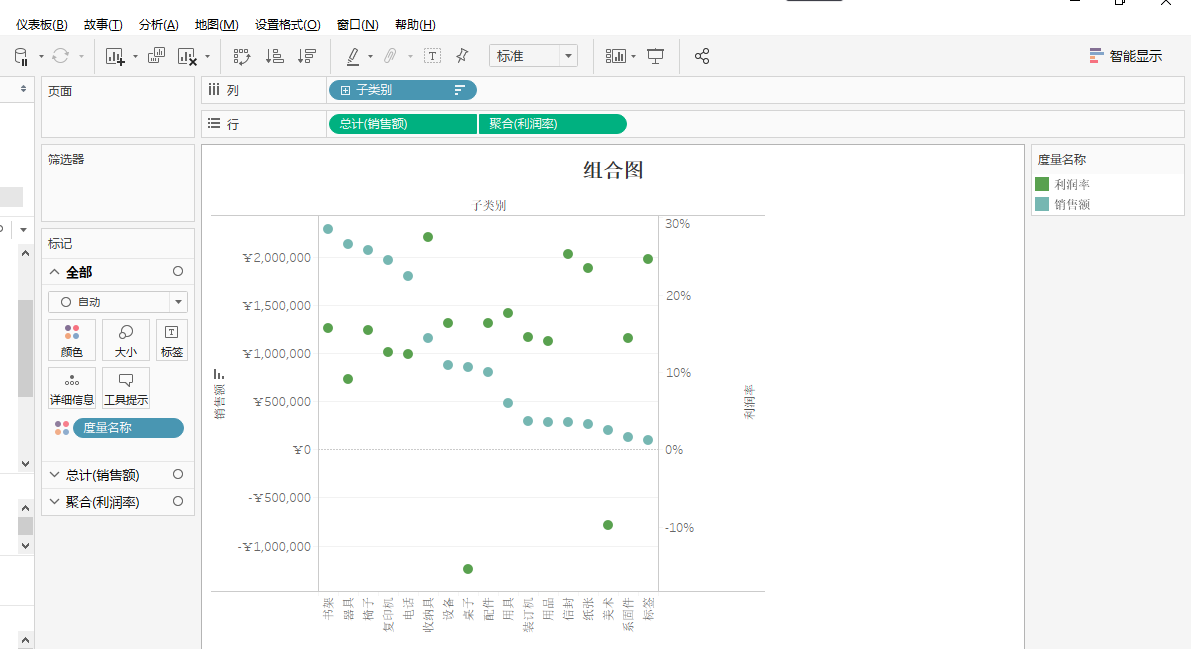Open the 分析(A) menu
This screenshot has height=649, width=1191.
(x=159, y=24)
